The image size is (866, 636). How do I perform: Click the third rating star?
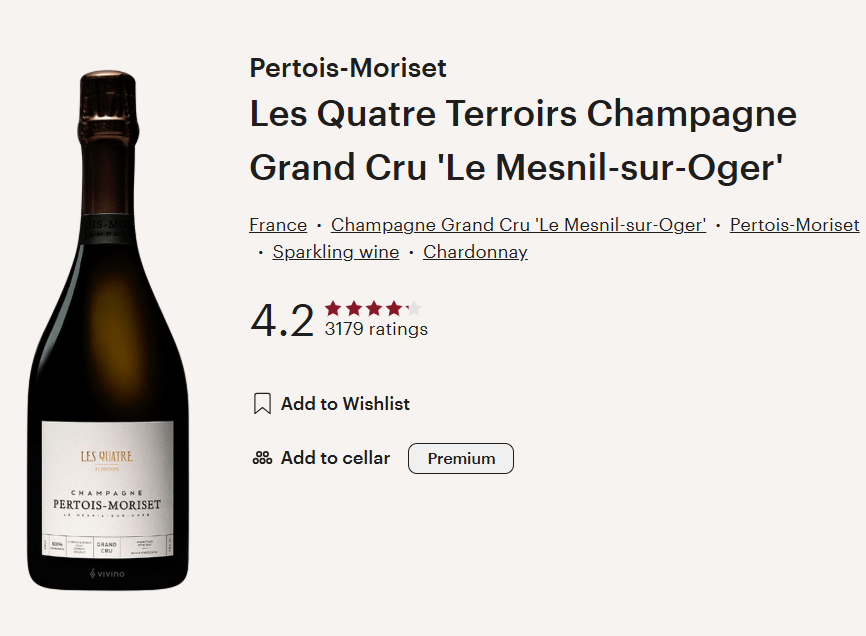coord(373,309)
